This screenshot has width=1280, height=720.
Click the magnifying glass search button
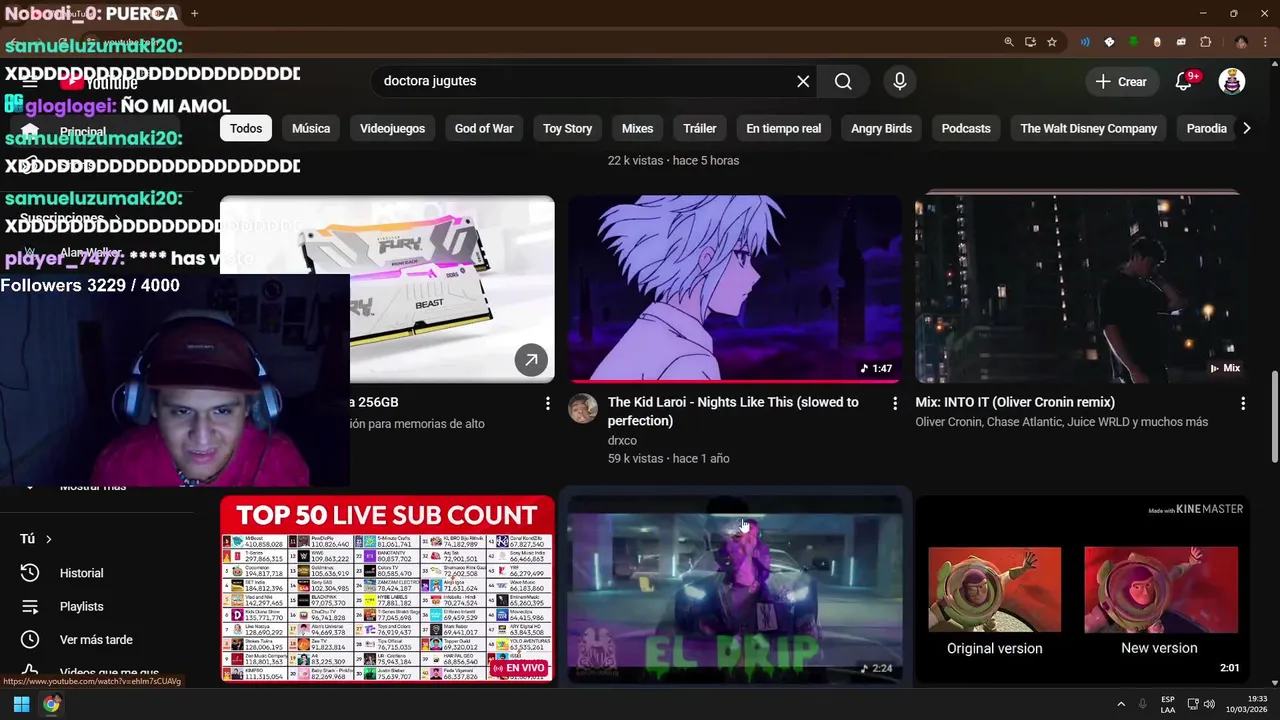843,82
